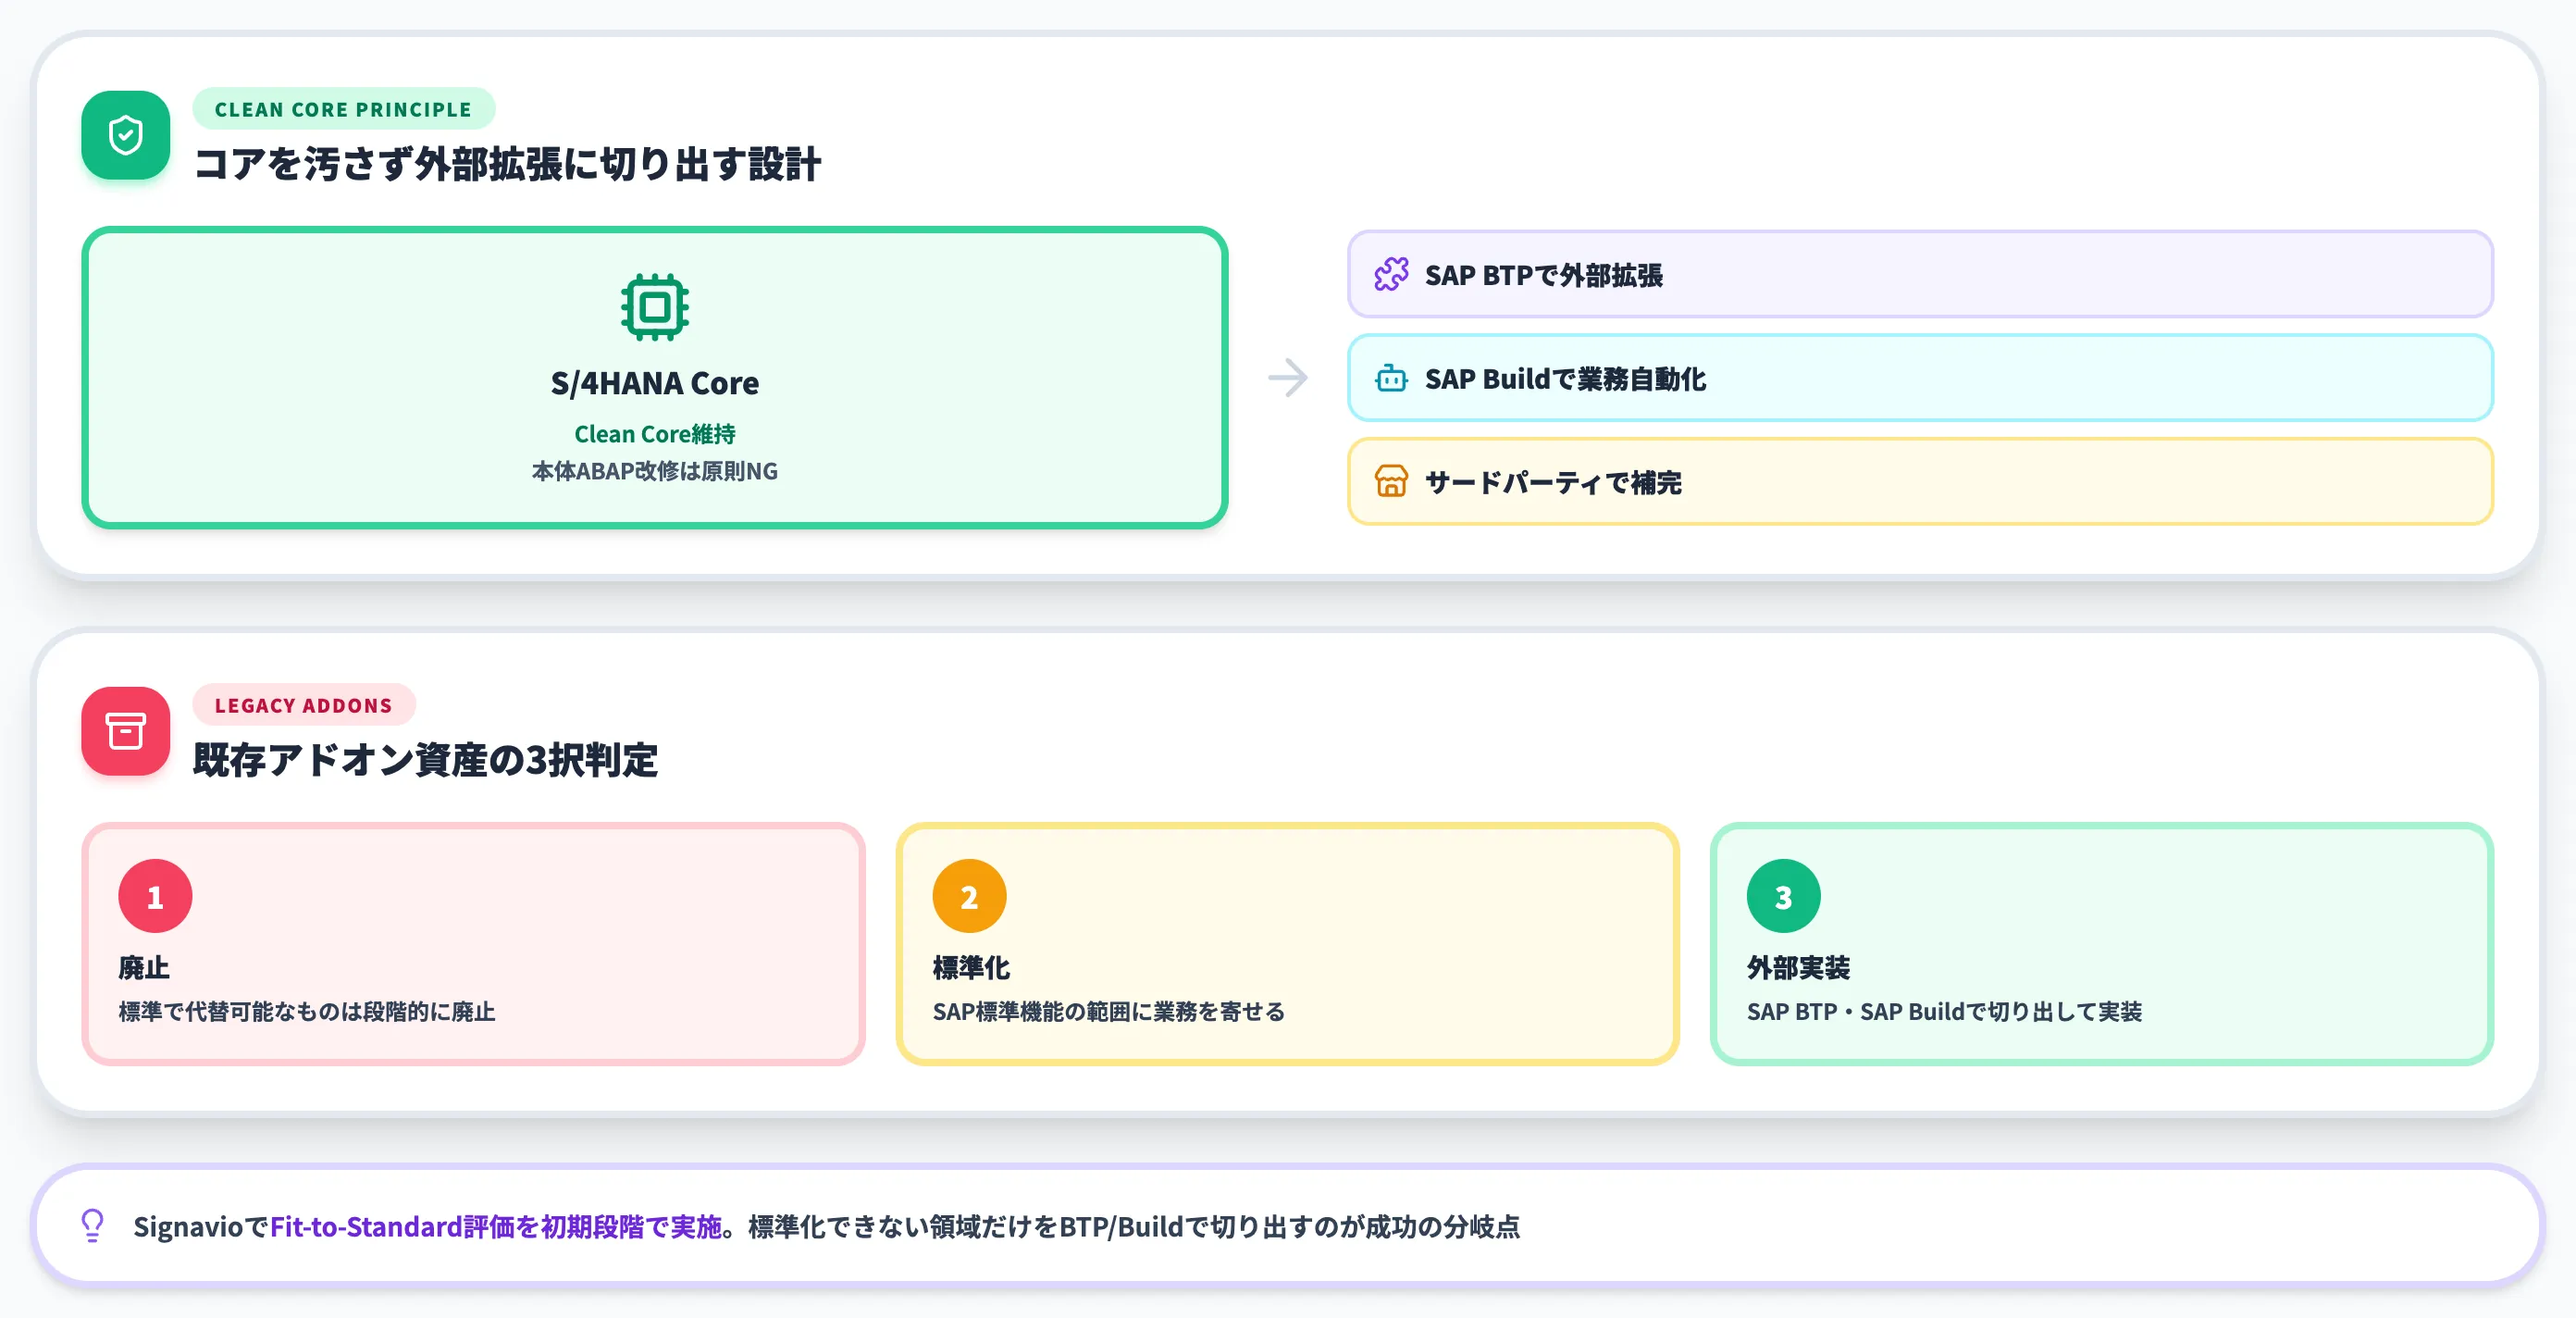2576x1318 pixels.
Task: Click the green number 3 circle badge
Action: [1783, 896]
